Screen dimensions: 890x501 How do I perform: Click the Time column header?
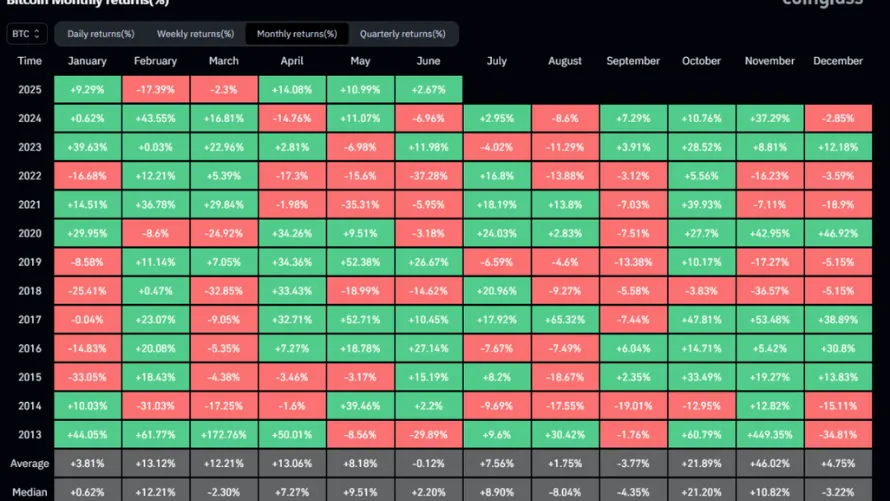tap(30, 61)
